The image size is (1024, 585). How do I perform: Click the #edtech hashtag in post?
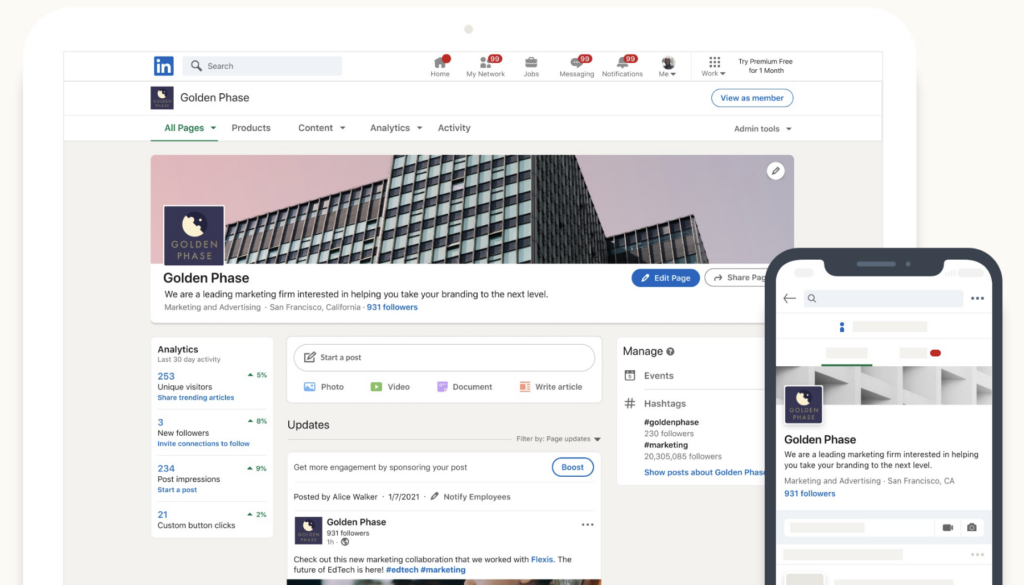(x=402, y=570)
